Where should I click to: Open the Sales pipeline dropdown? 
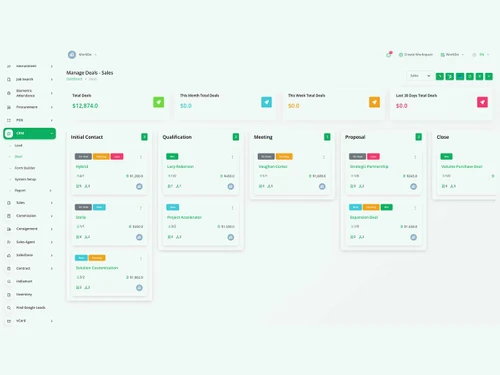[x=420, y=76]
